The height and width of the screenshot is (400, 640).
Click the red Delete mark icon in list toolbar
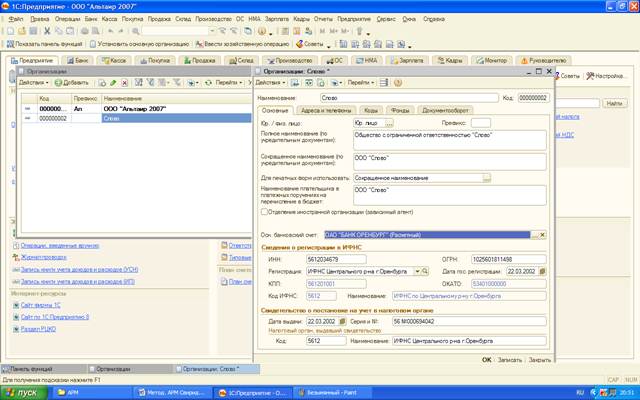(124, 83)
